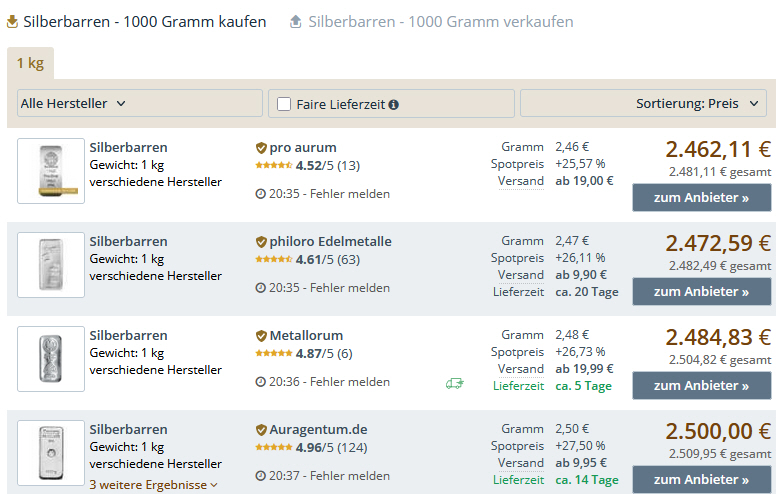Switch to Silberbarren 1000 Gramm verkaufen
The width and height of the screenshot is (776, 494).
click(440, 21)
